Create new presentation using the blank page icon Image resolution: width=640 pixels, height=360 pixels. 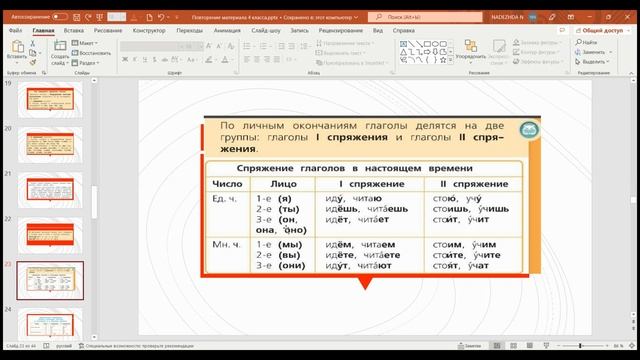pyautogui.click(x=149, y=17)
